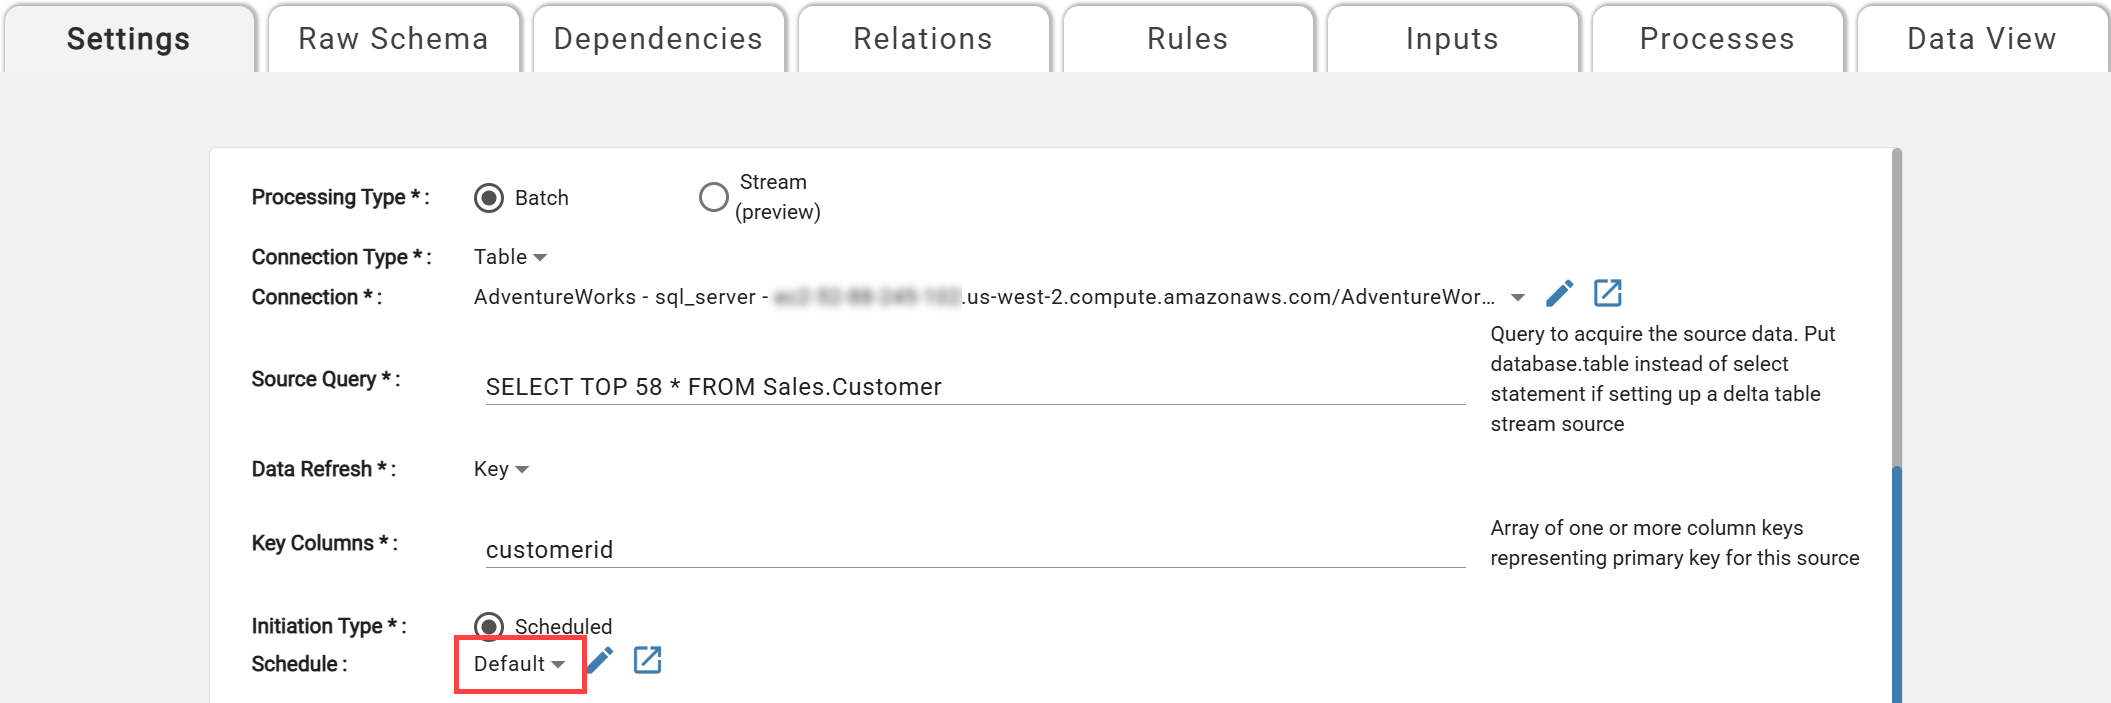Open the Rules tab
Image resolution: width=2111 pixels, height=703 pixels.
pyautogui.click(x=1187, y=39)
